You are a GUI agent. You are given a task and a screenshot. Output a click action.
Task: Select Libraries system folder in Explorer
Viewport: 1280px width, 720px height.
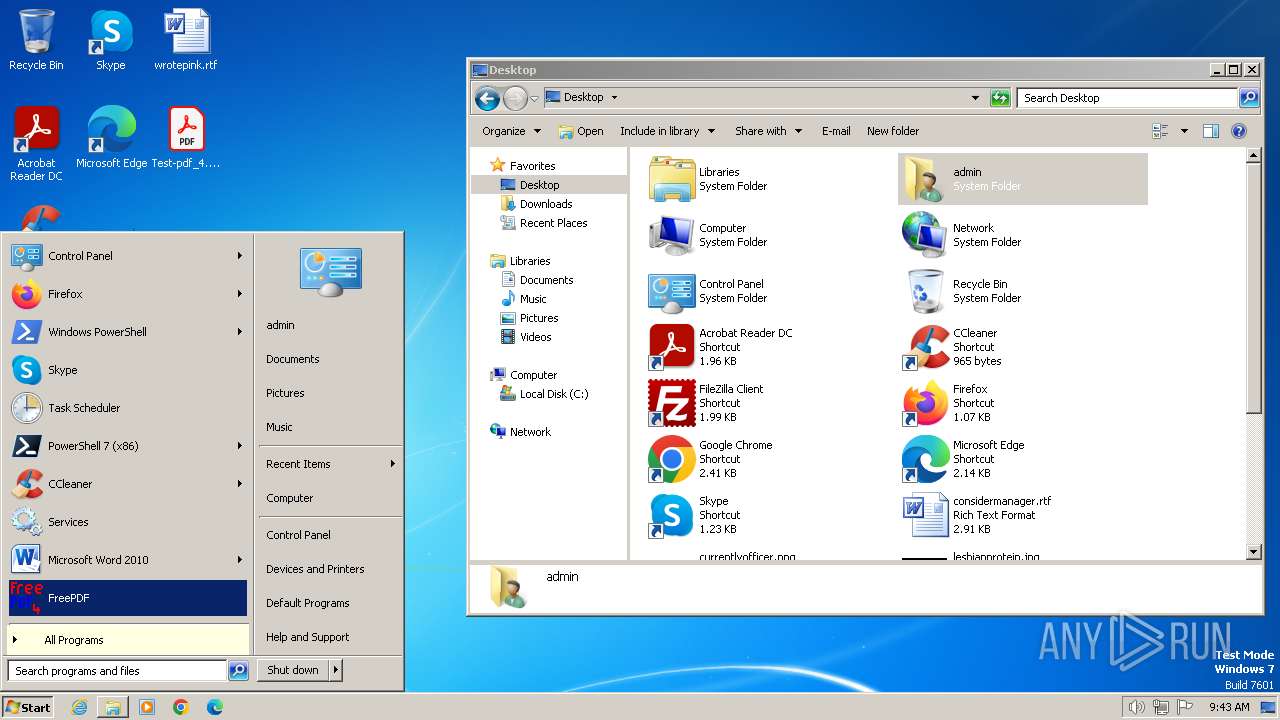pyautogui.click(x=708, y=179)
